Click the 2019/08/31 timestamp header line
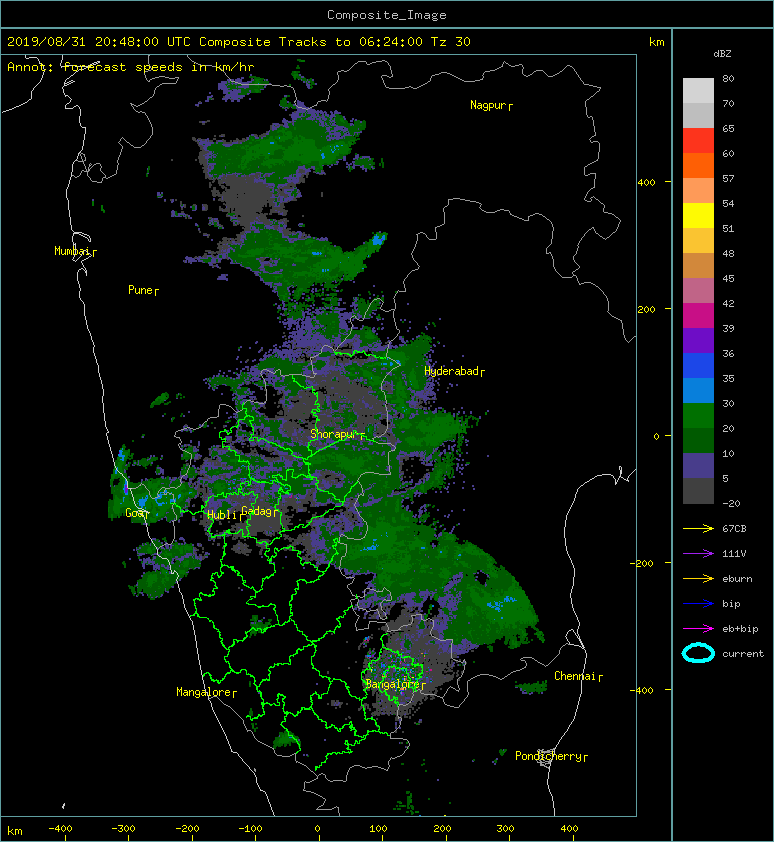774x842 pixels. click(239, 42)
